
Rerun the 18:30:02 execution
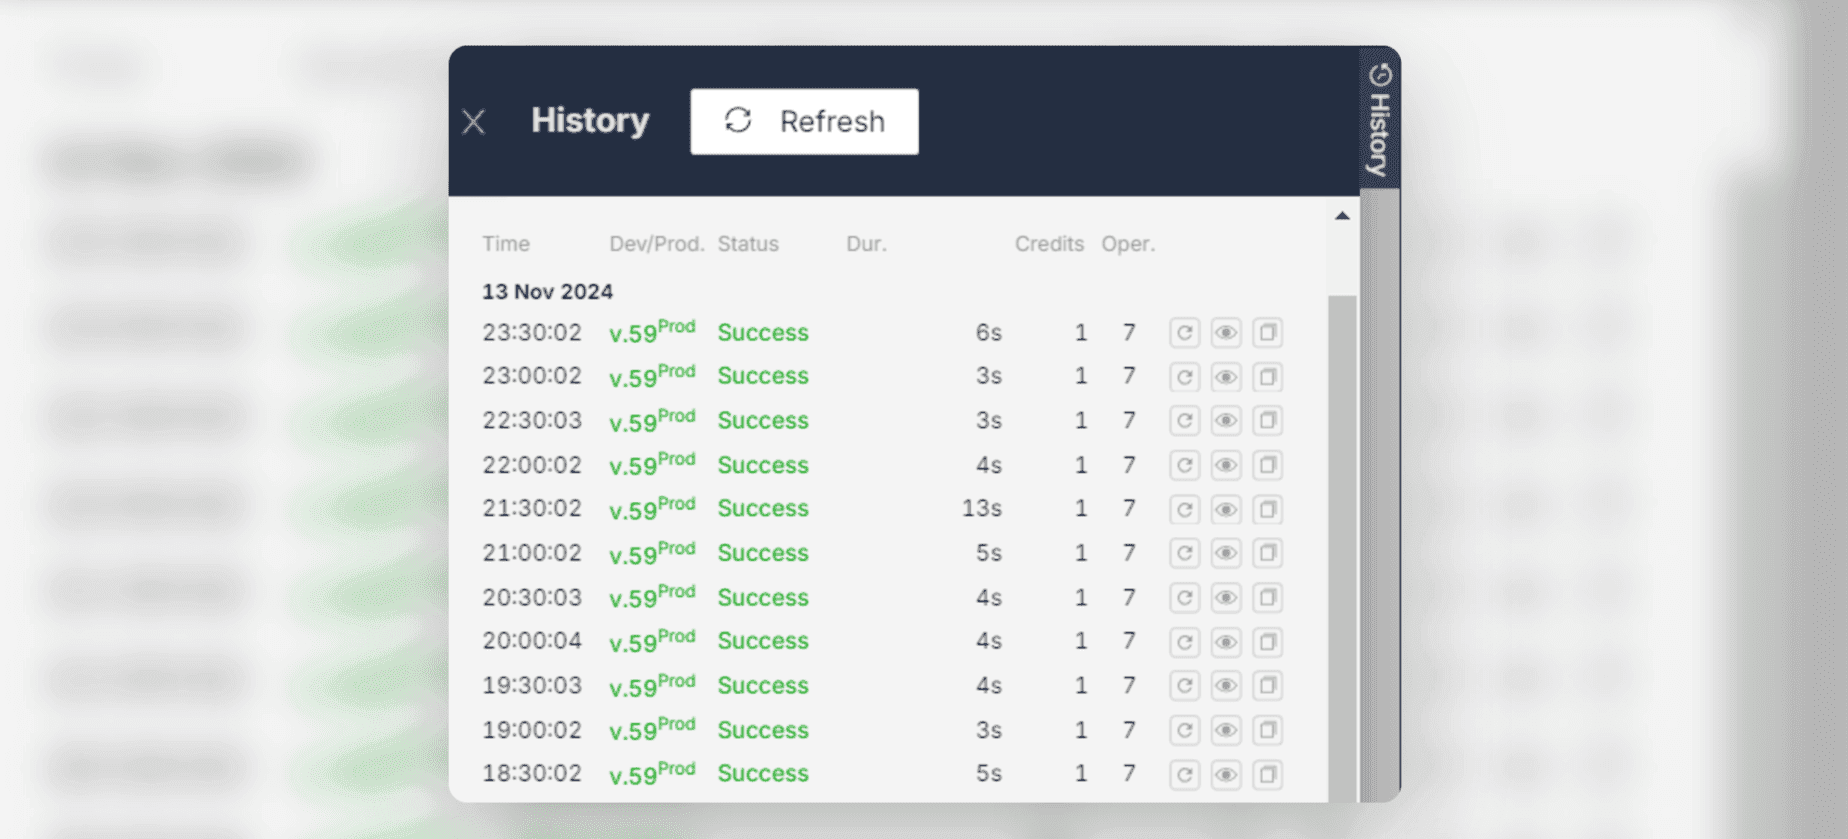coord(1184,774)
